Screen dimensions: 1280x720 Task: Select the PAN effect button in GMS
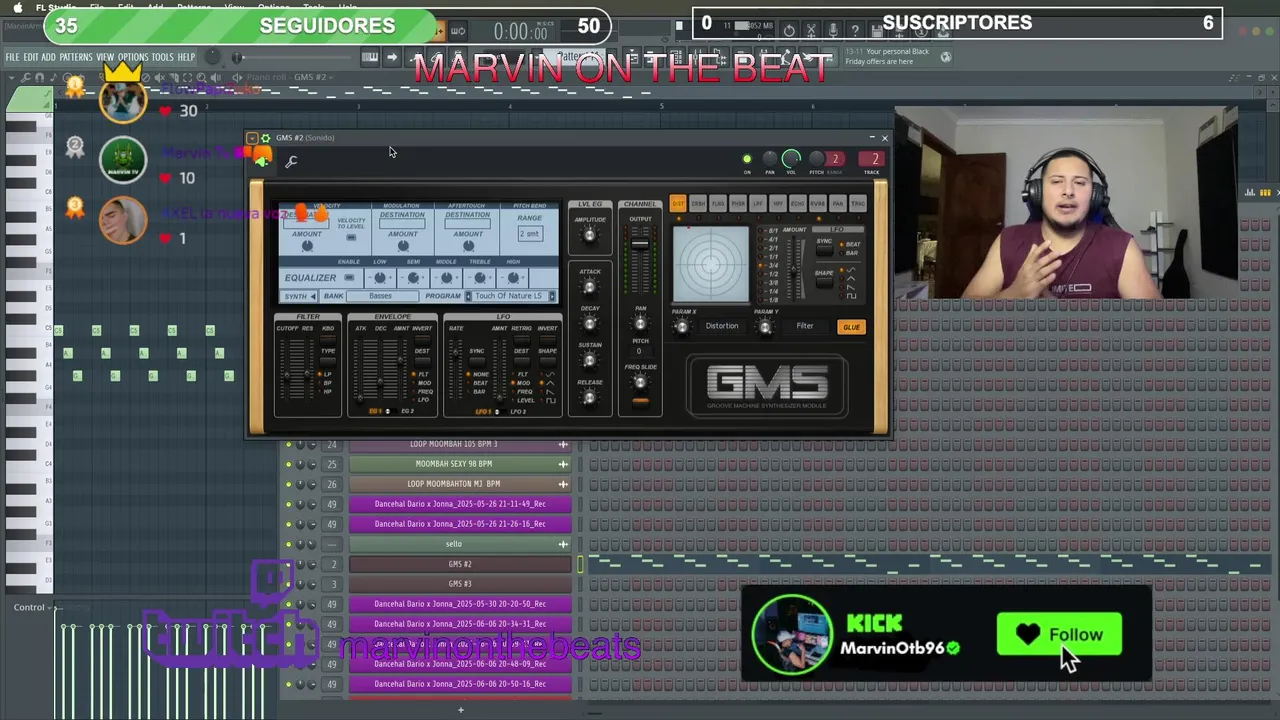point(838,204)
